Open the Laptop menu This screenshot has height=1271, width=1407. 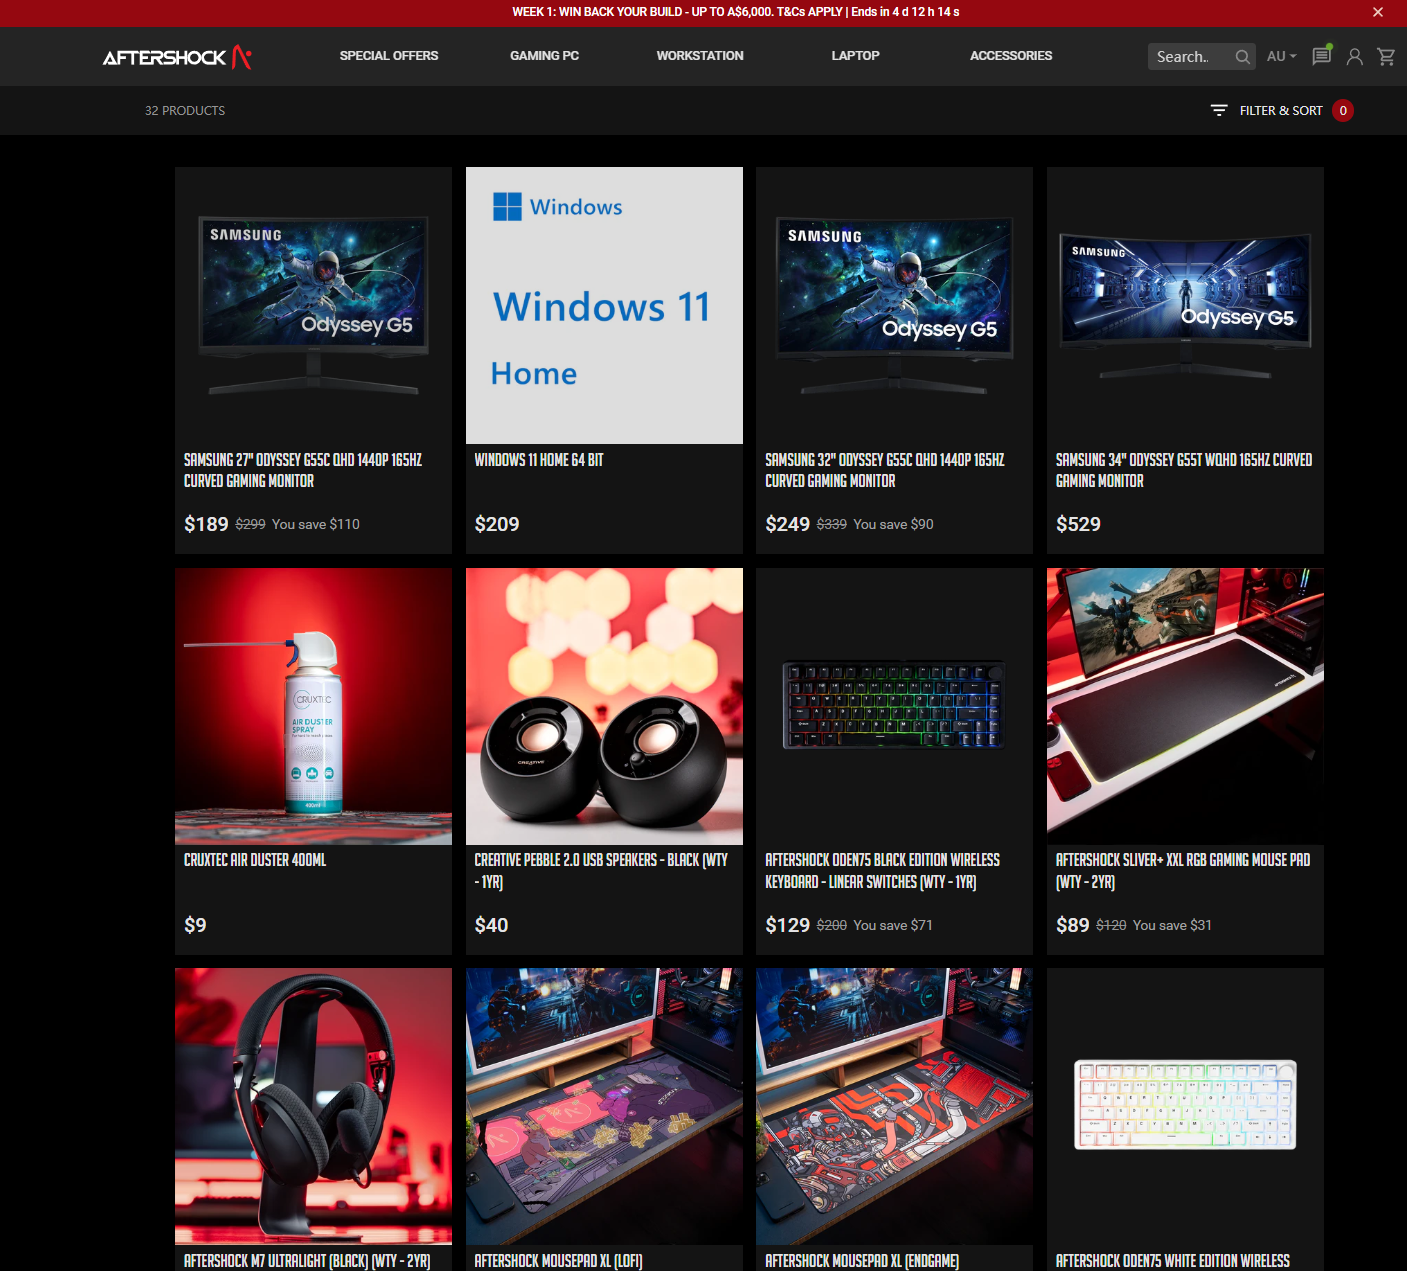[856, 56]
